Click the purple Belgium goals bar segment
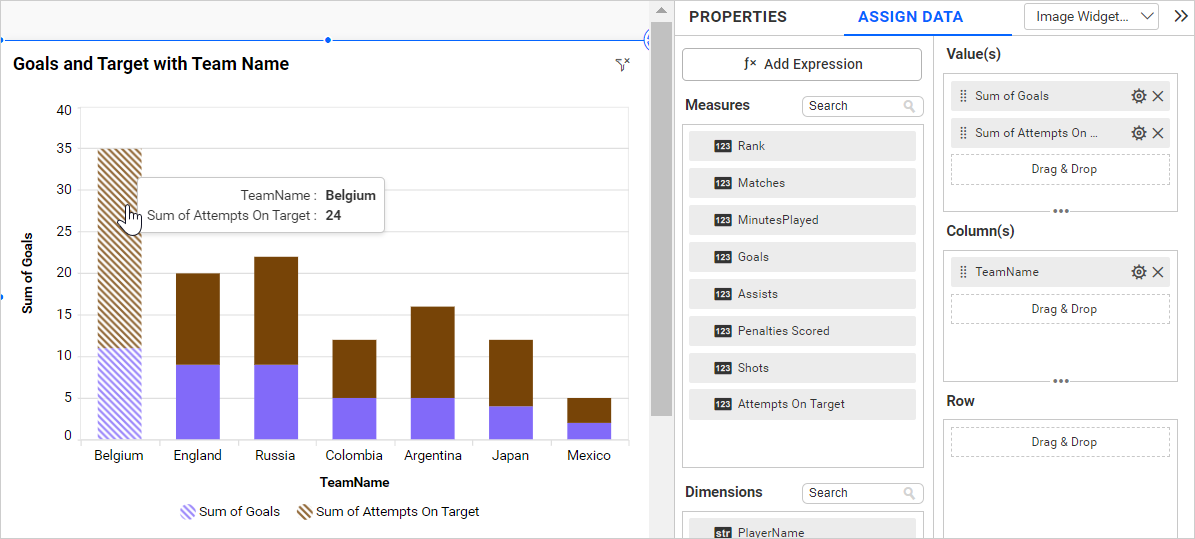Image resolution: width=1195 pixels, height=539 pixels. coord(119,393)
